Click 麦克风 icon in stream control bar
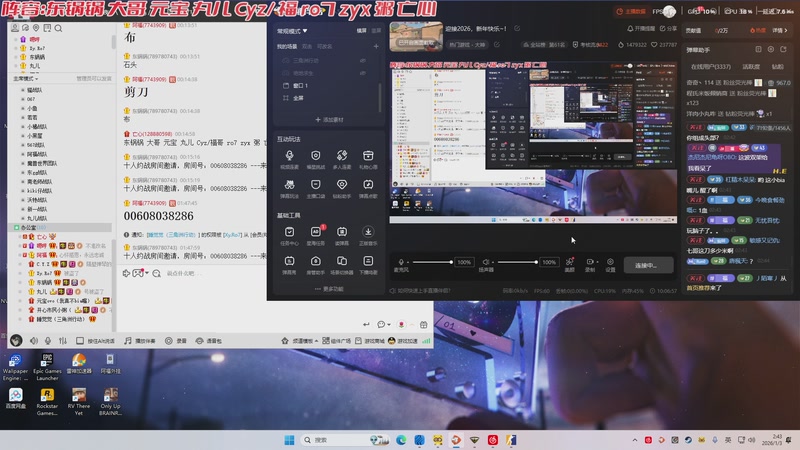 click(401, 262)
